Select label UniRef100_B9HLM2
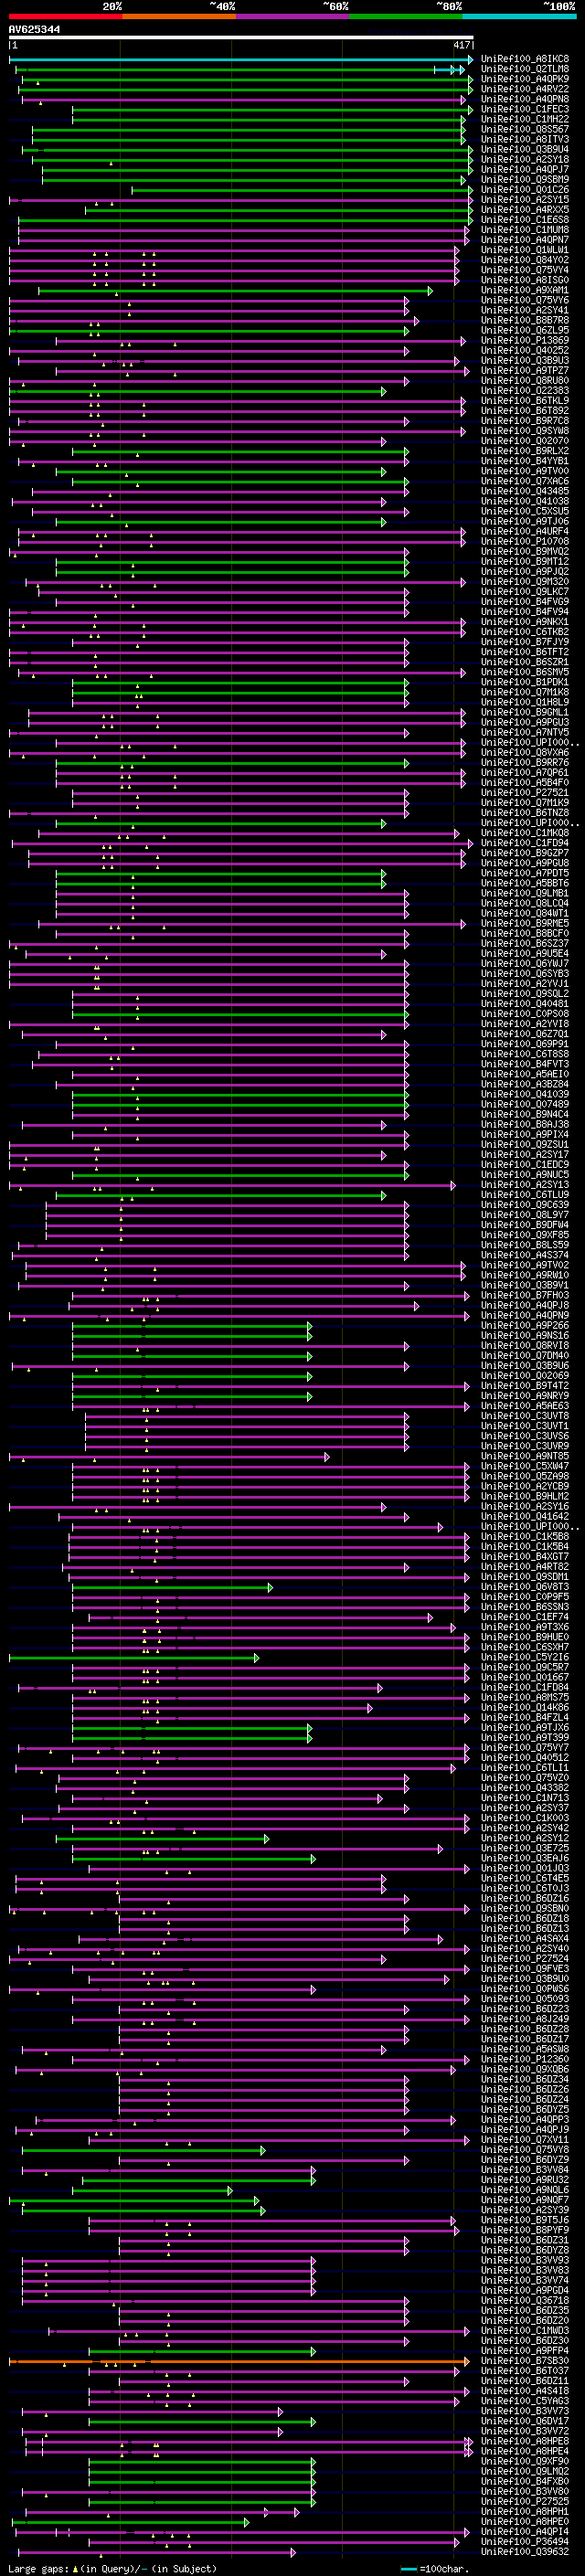This screenshot has height=2576, width=585. pos(525,1496)
